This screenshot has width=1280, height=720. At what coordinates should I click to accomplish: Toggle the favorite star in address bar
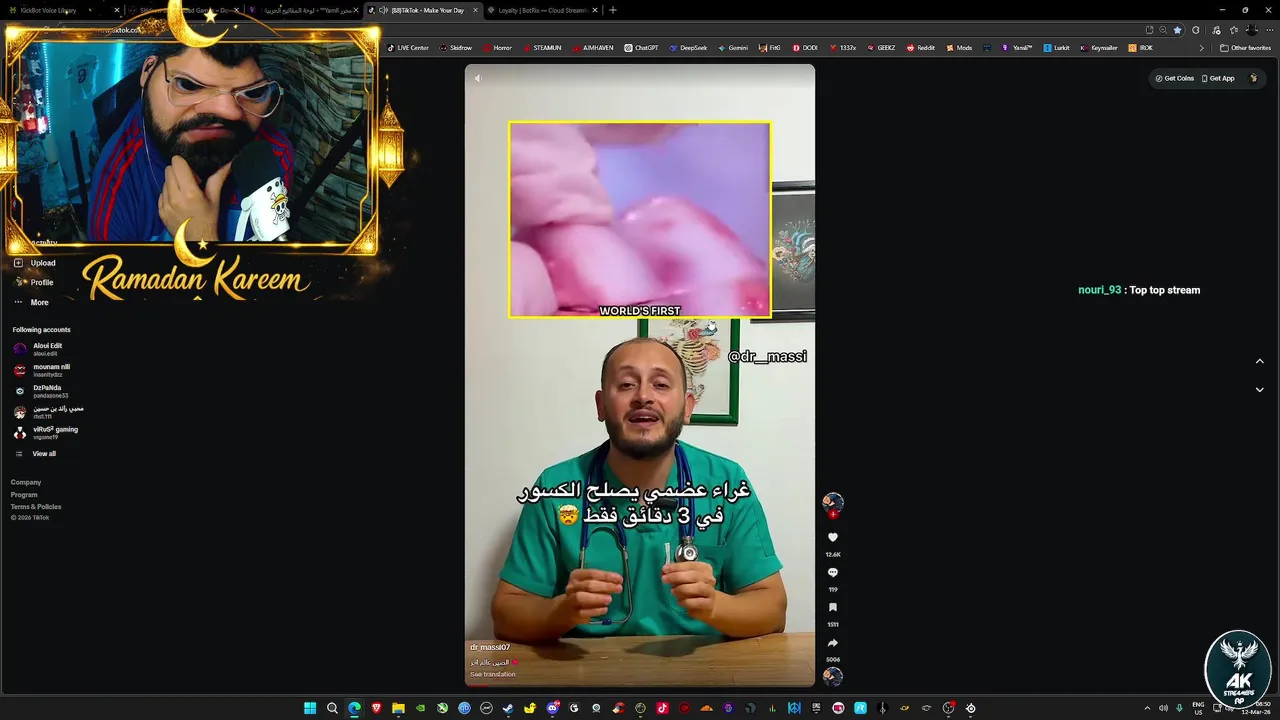[1177, 30]
